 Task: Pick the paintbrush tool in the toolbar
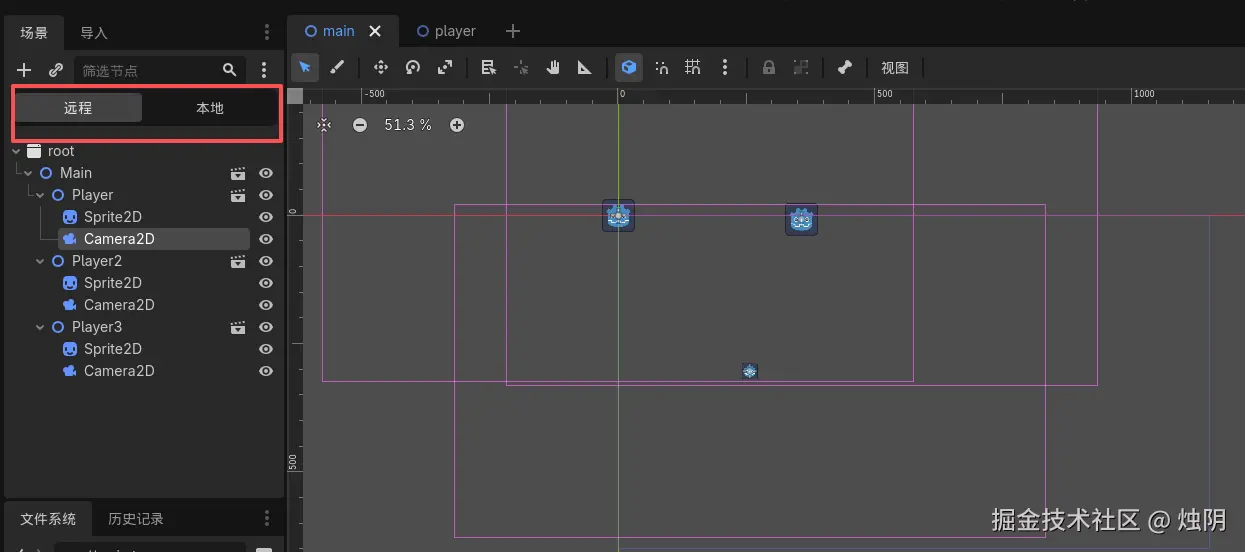[x=337, y=67]
